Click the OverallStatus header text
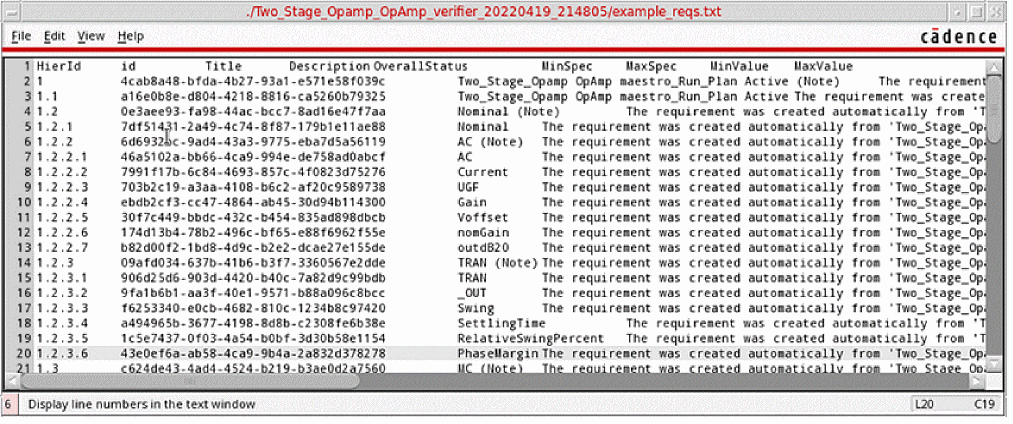Image resolution: width=1013 pixels, height=424 pixels. pyautogui.click(x=420, y=67)
